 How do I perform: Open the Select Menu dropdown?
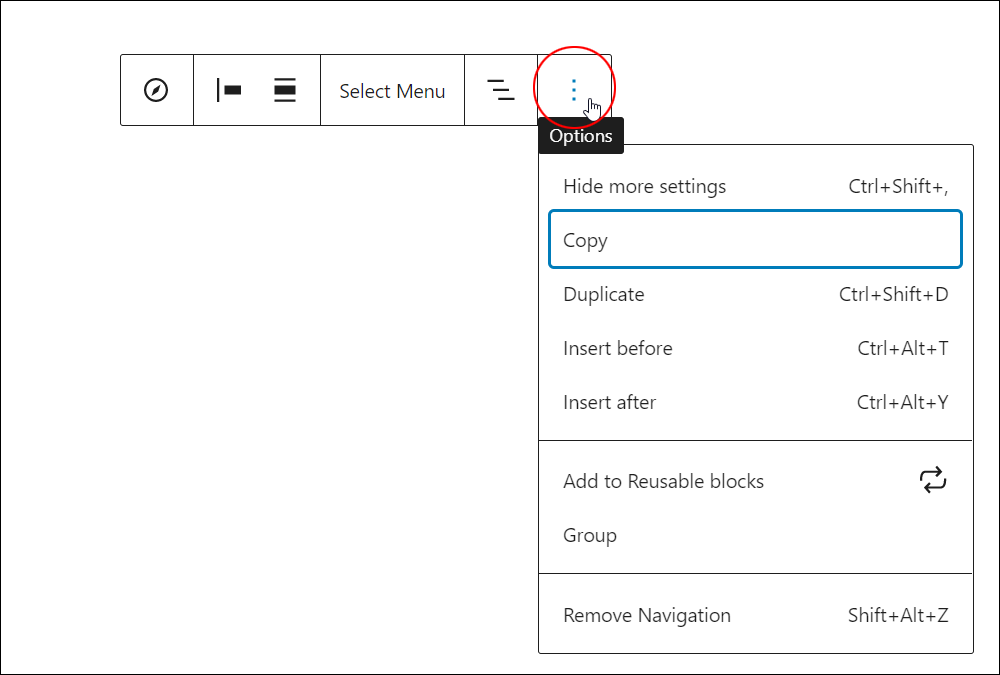click(392, 91)
